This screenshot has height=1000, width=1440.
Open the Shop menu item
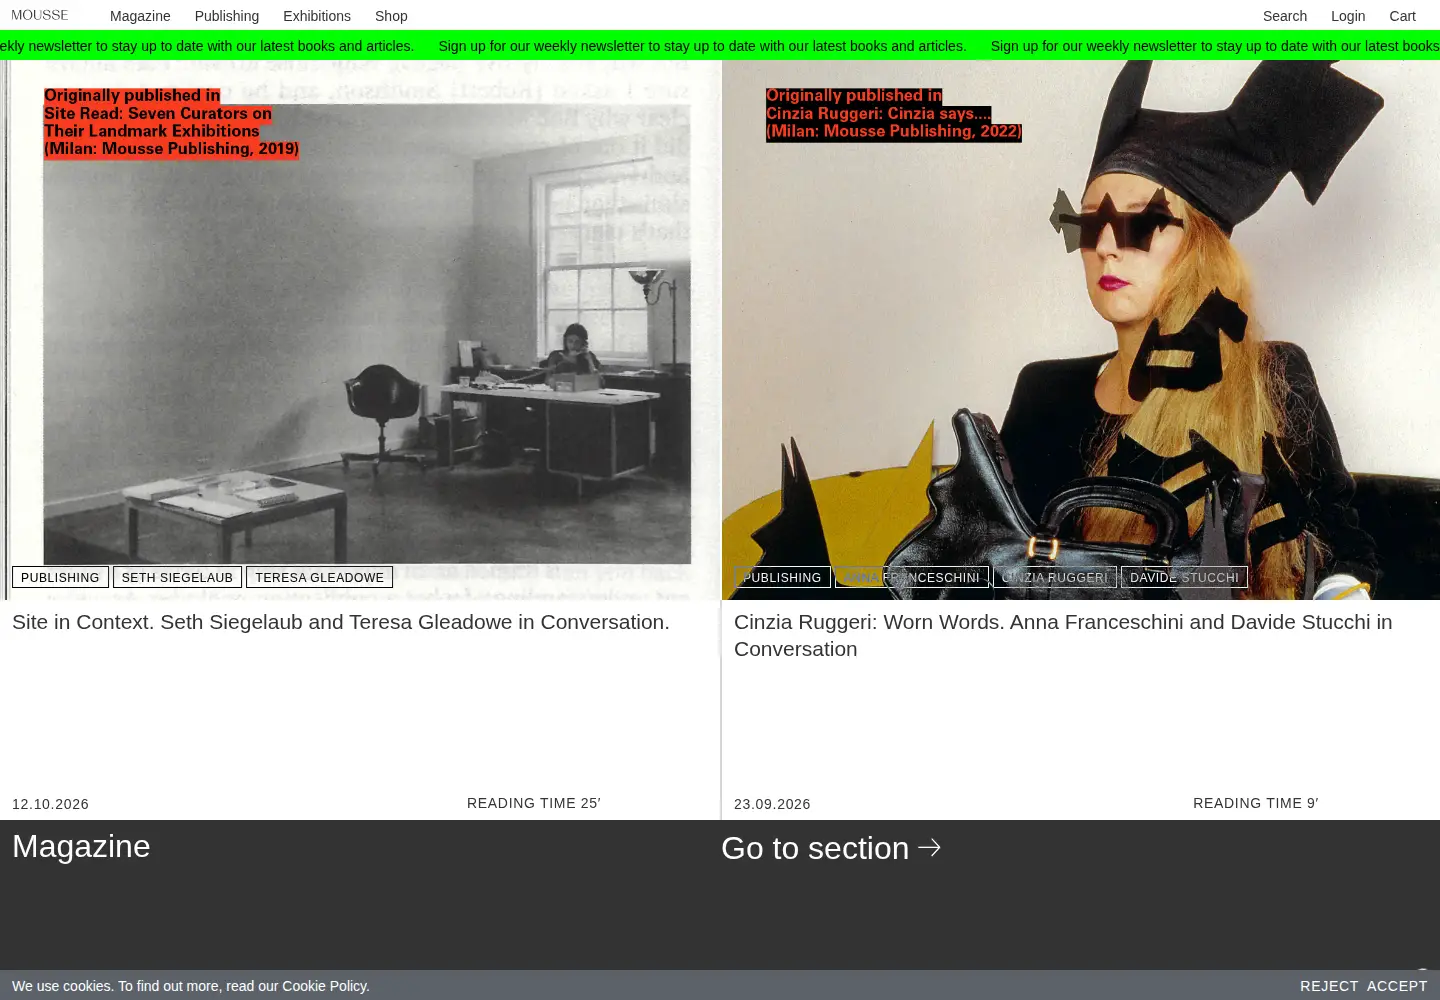tap(391, 16)
